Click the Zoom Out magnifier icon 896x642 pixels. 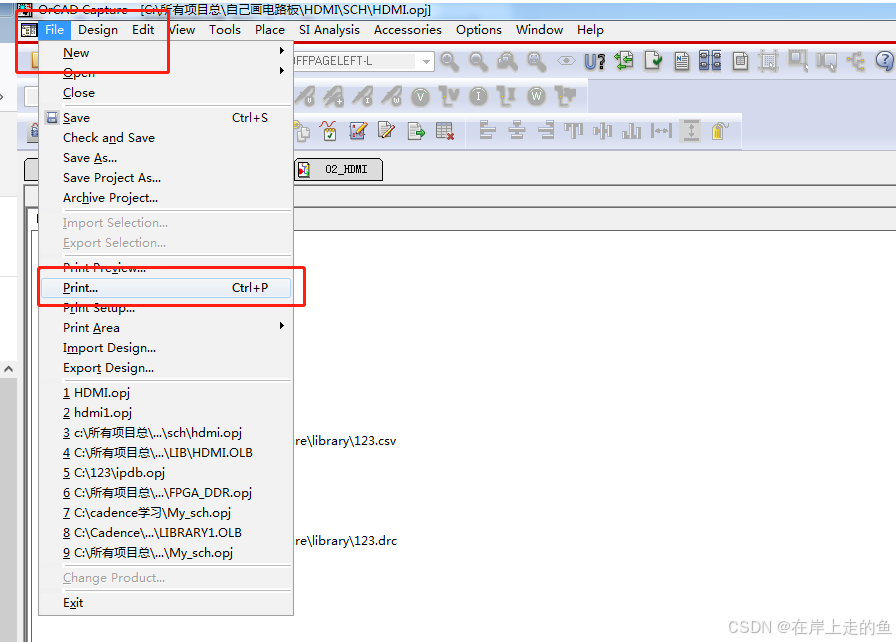478,61
